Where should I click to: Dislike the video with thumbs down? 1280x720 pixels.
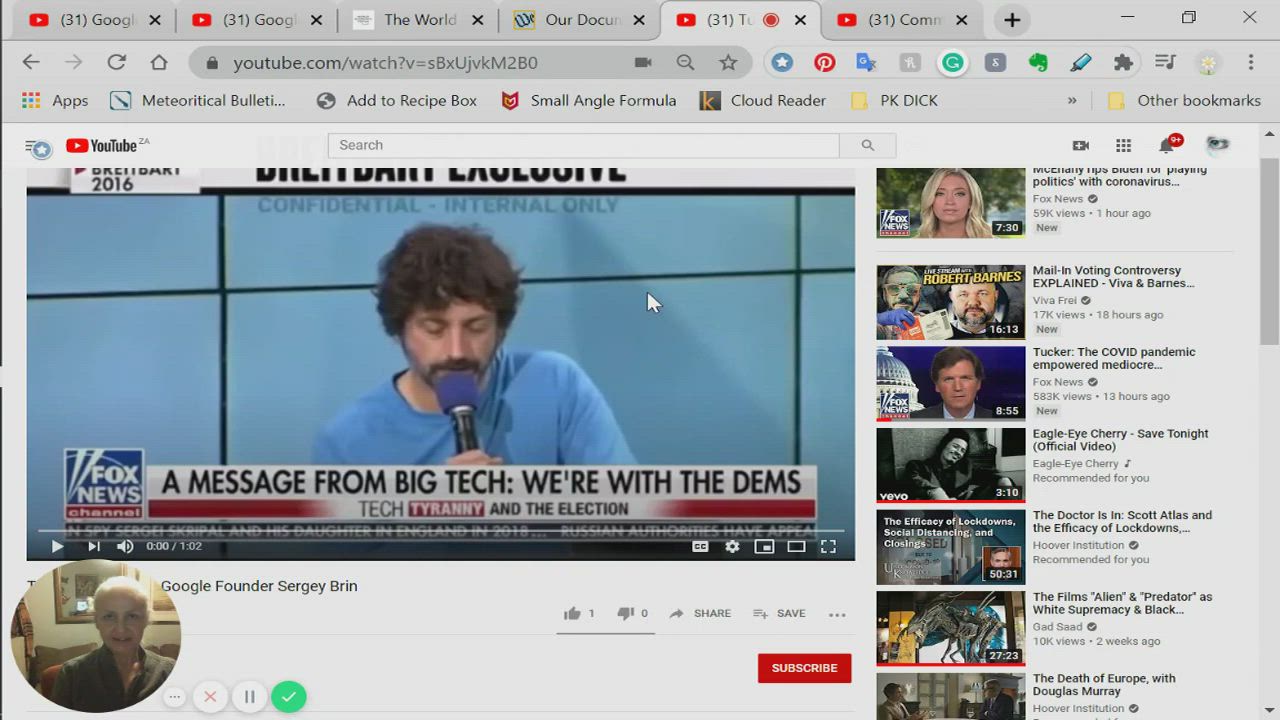[x=626, y=613]
